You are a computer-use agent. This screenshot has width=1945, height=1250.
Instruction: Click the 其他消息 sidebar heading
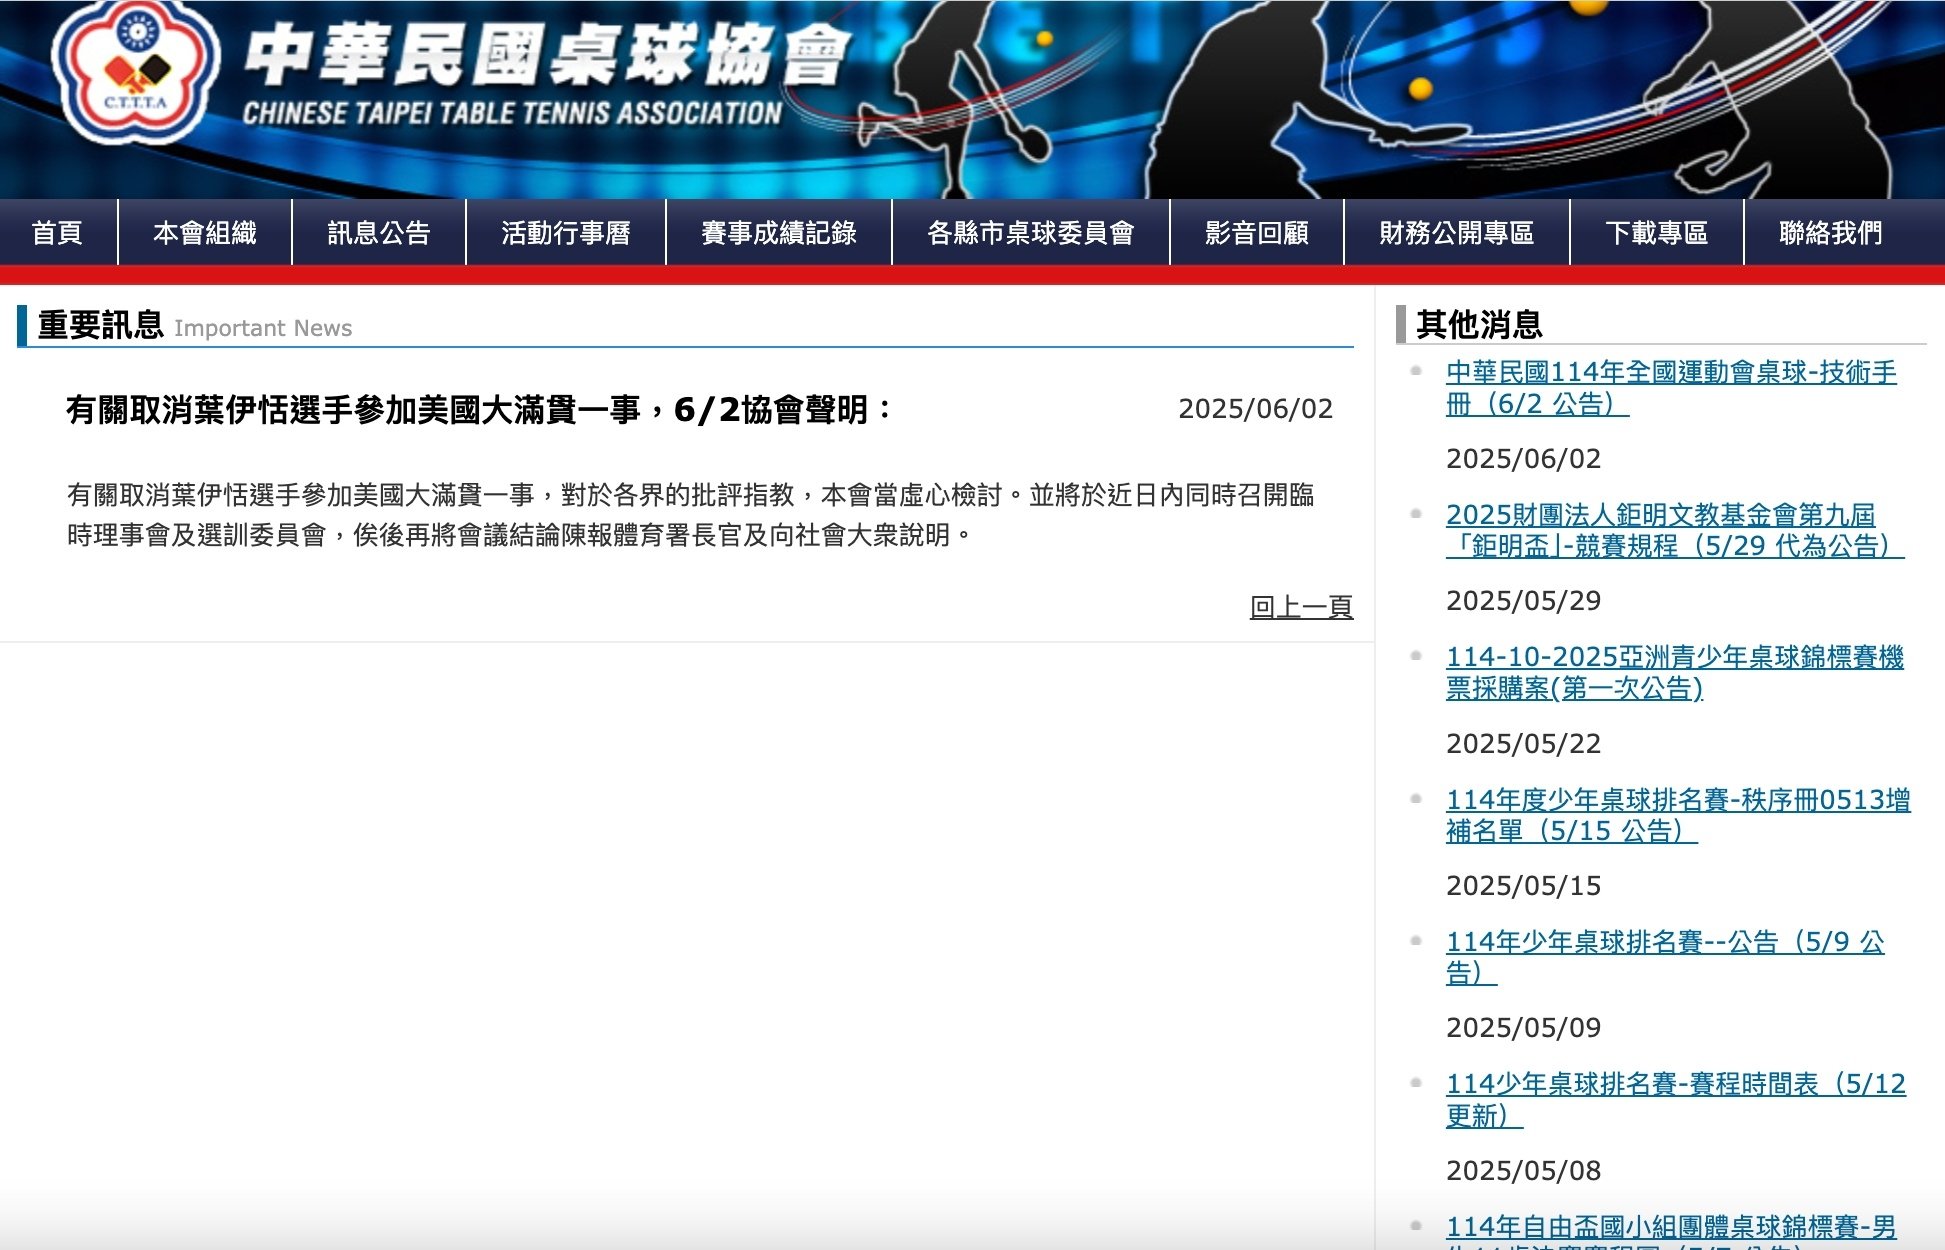1479,324
